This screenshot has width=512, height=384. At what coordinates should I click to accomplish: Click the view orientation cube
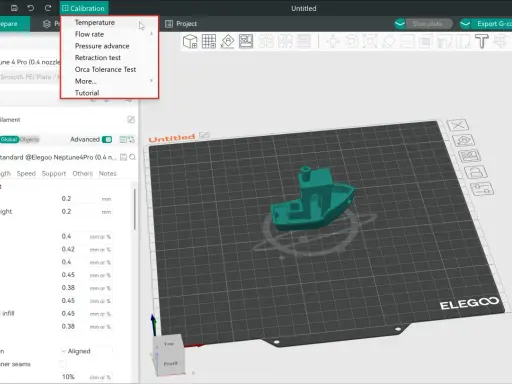point(169,355)
